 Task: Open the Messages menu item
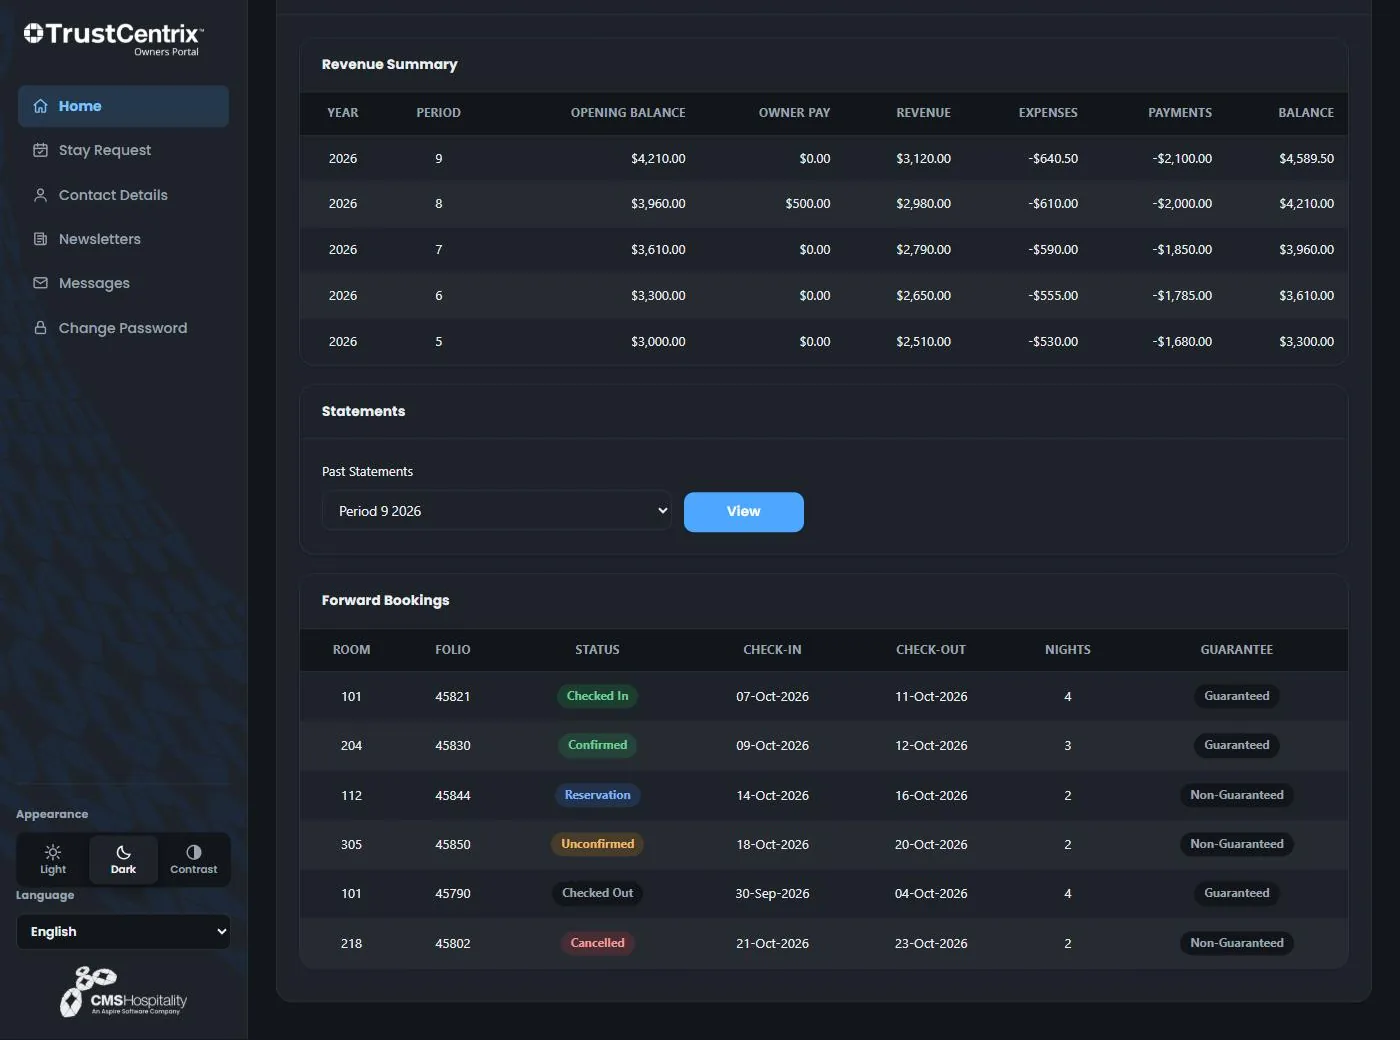pyautogui.click(x=123, y=283)
